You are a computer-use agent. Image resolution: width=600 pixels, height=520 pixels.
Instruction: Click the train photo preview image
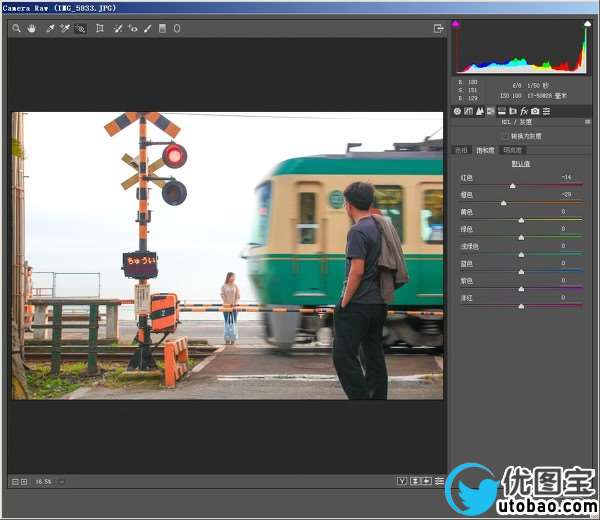[x=228, y=256]
